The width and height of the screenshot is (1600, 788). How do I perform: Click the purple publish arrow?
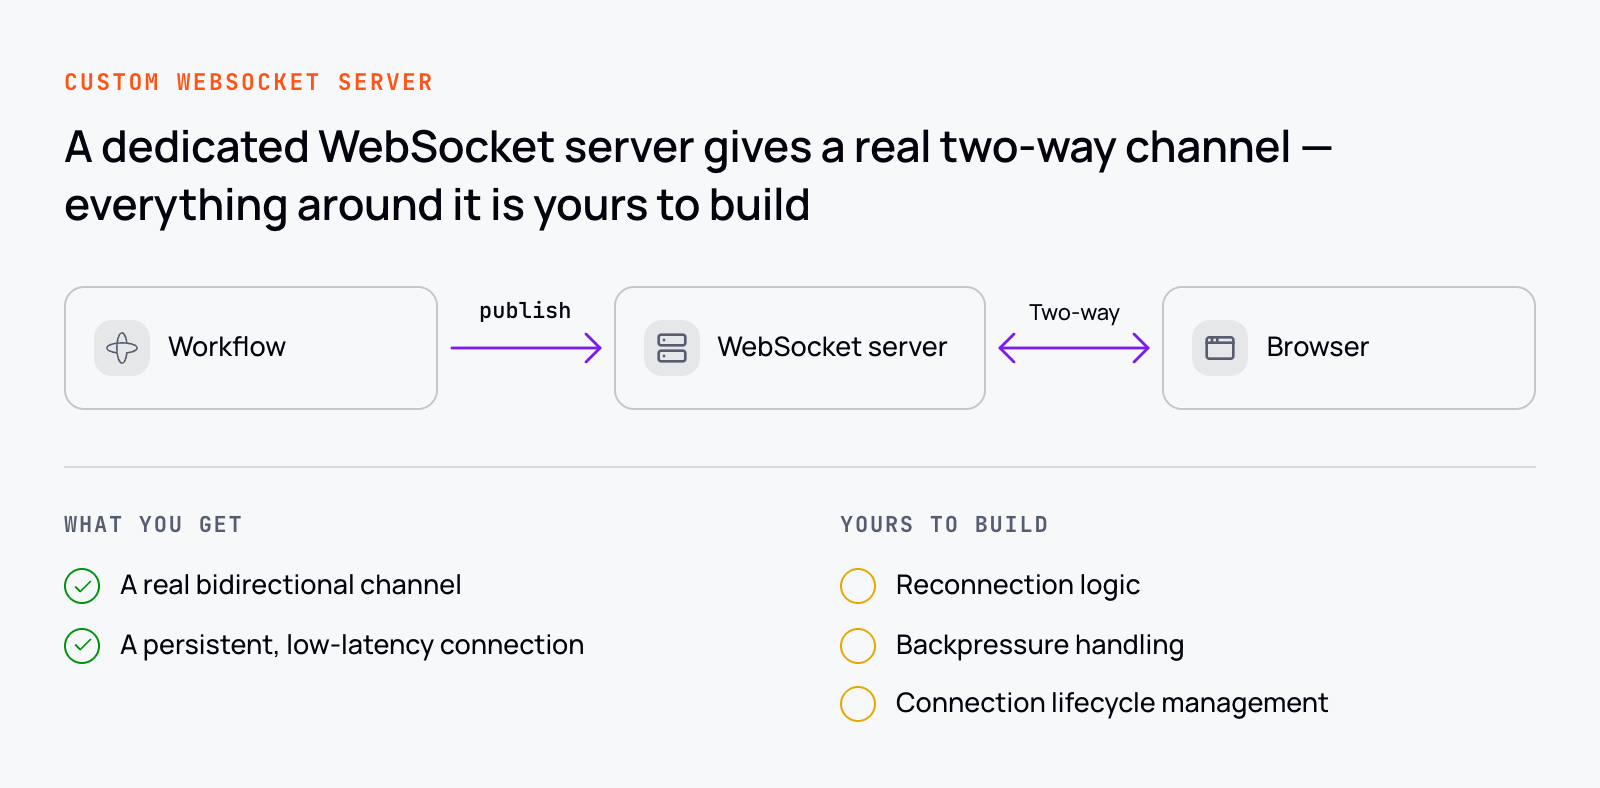click(526, 348)
